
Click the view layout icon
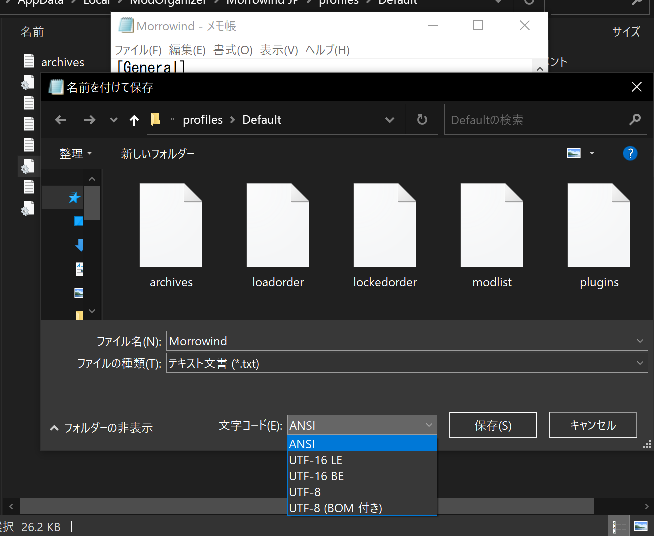574,153
